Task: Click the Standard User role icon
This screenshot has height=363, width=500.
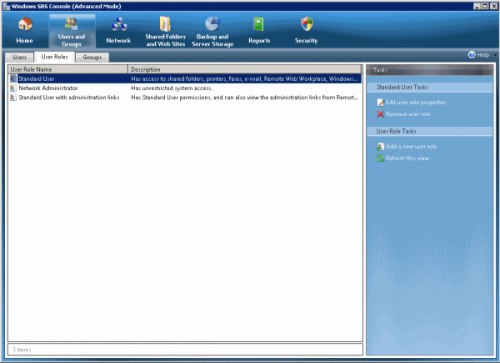Action: click(x=13, y=79)
